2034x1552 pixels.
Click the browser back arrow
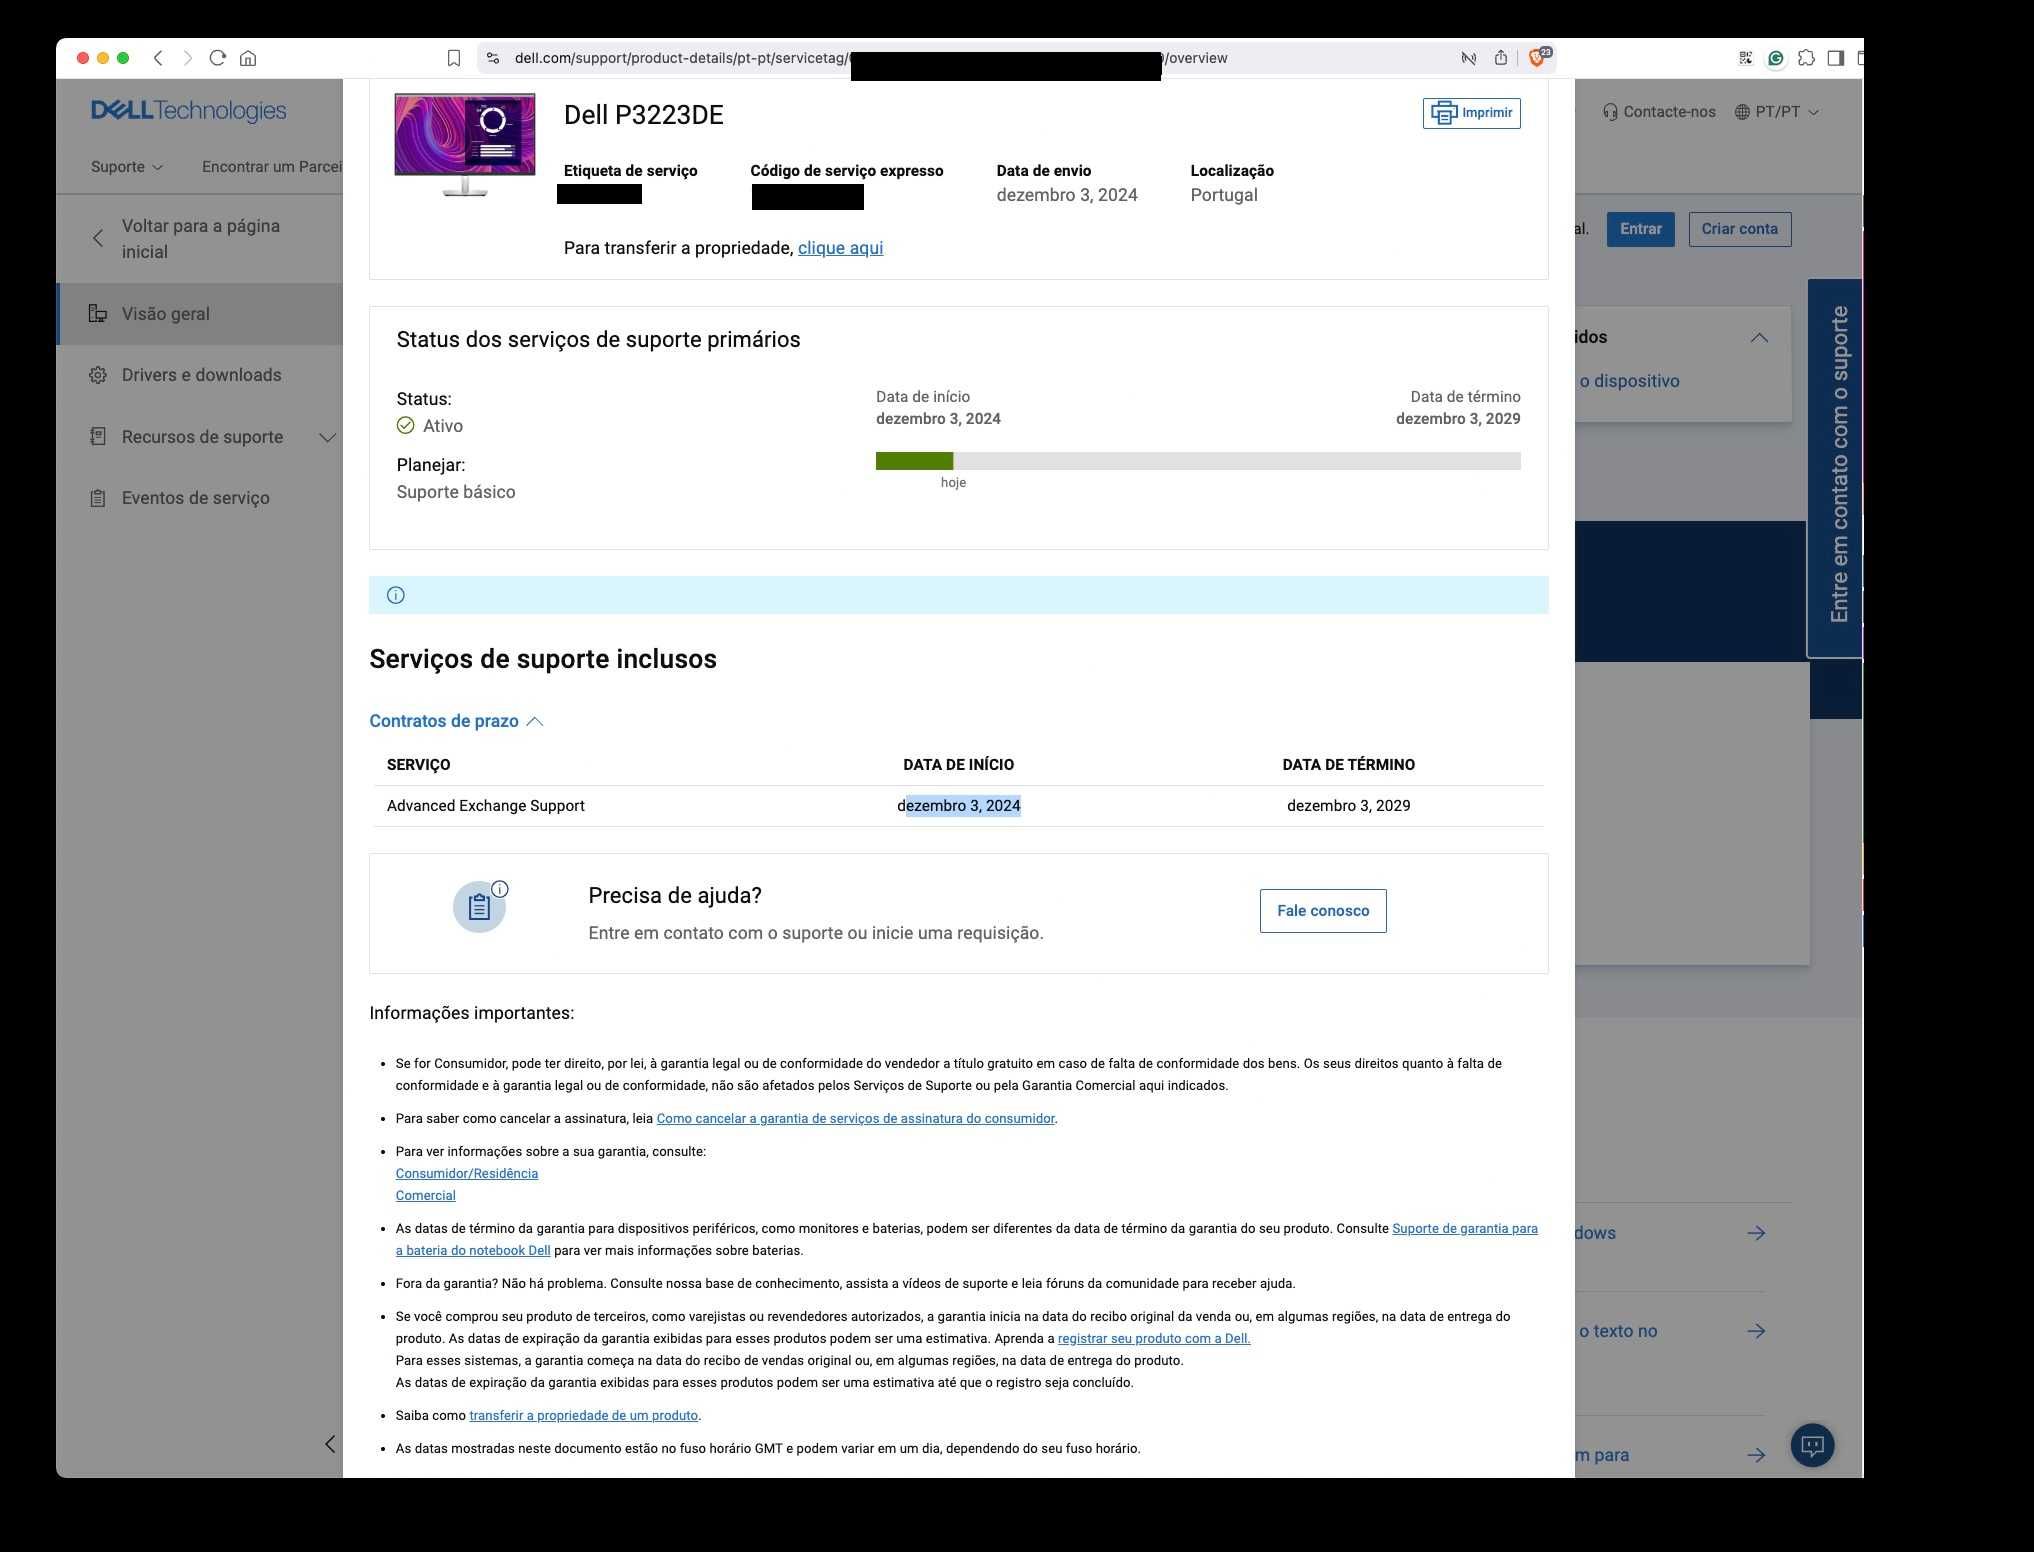pos(158,58)
